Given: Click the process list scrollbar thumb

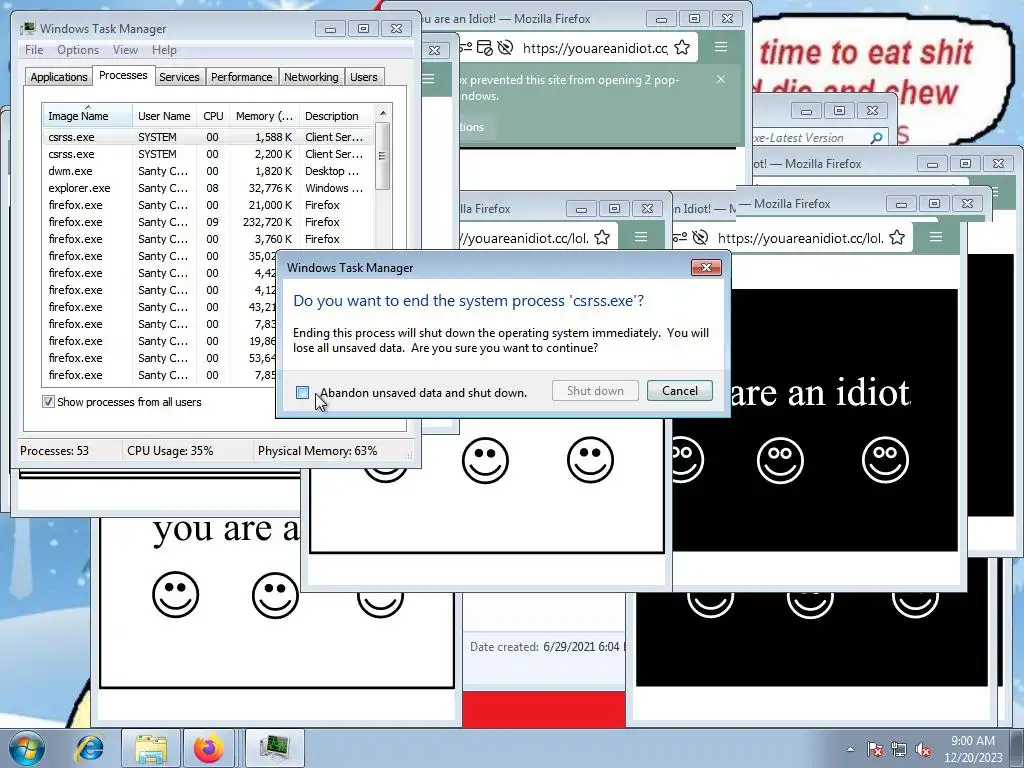Looking at the screenshot, I should (383, 155).
